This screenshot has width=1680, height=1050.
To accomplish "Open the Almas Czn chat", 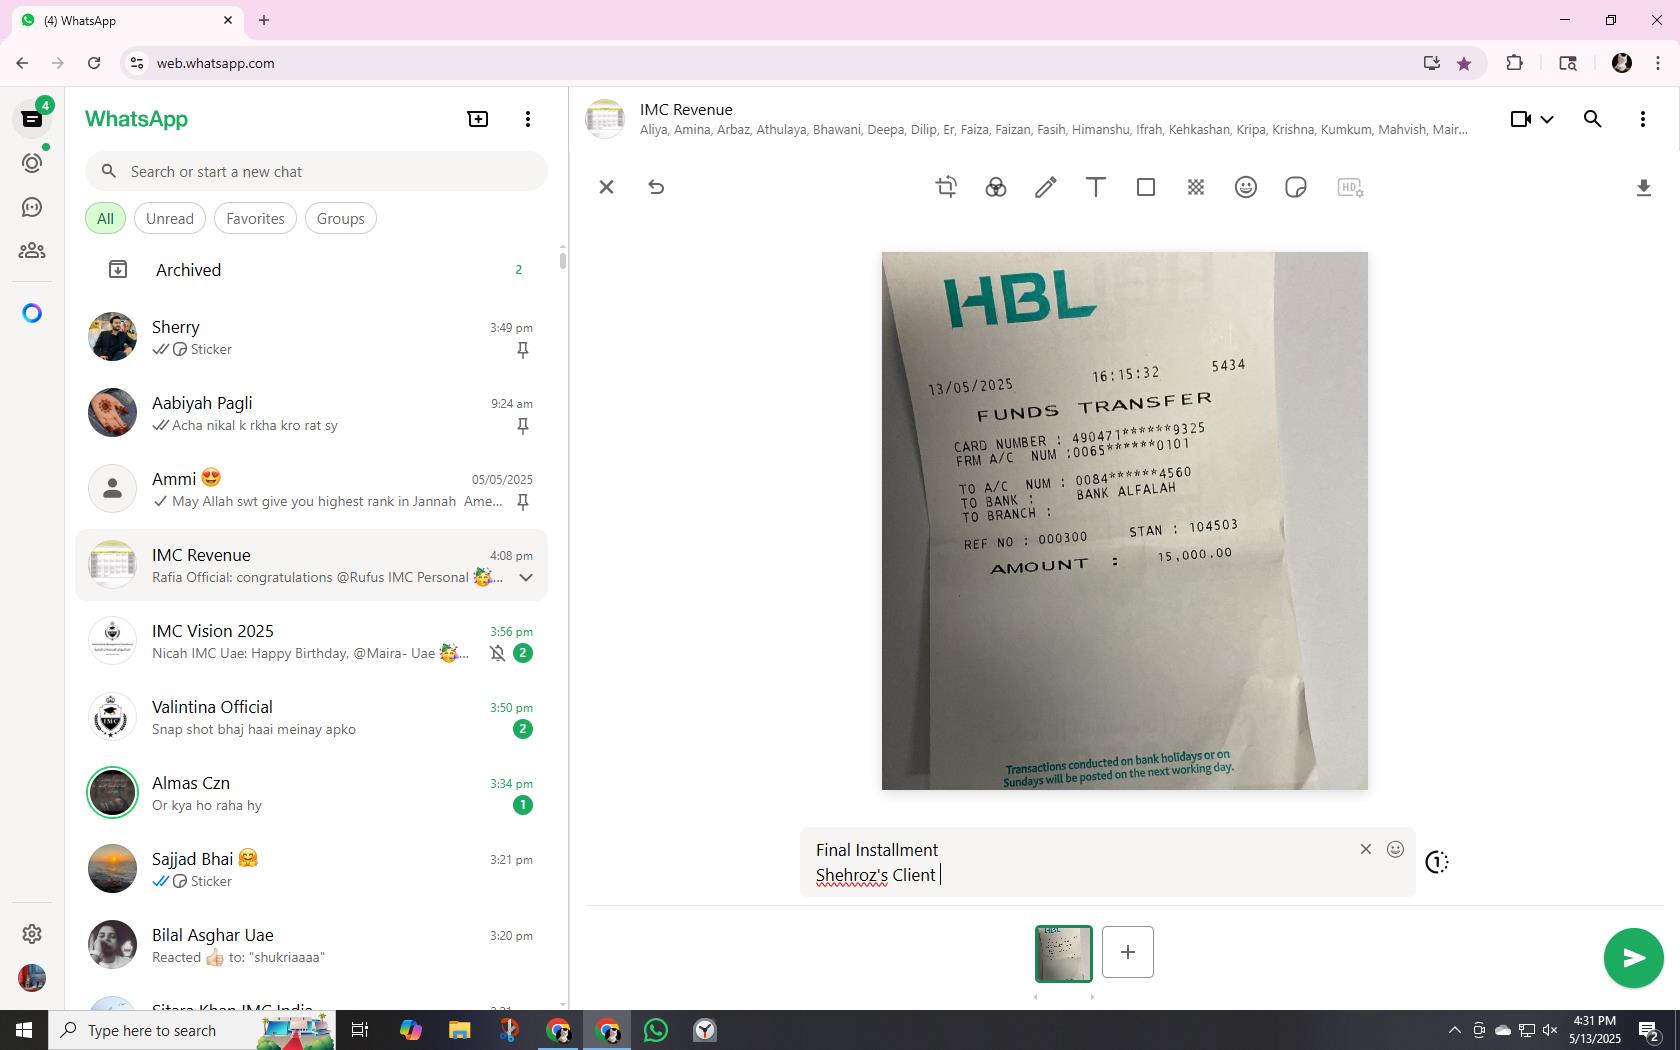I will [312, 794].
